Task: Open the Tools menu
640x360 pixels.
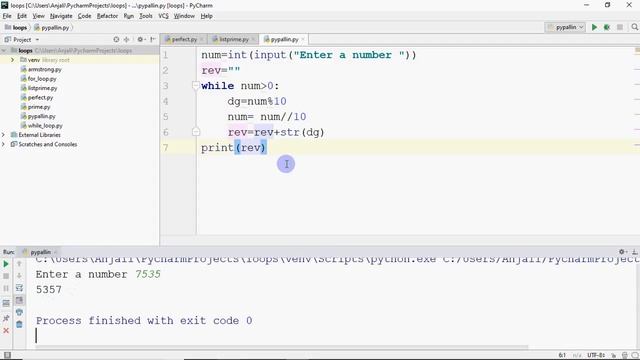Action: (146, 16)
